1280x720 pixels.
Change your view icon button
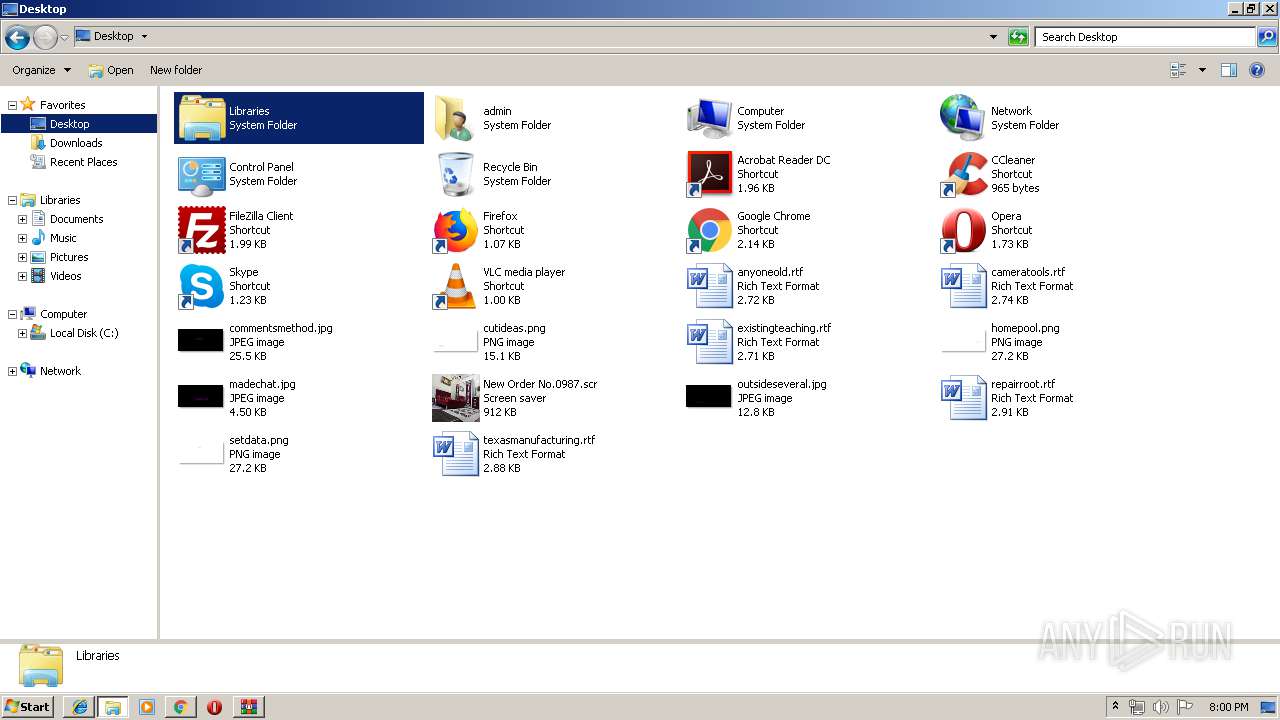pos(1178,70)
